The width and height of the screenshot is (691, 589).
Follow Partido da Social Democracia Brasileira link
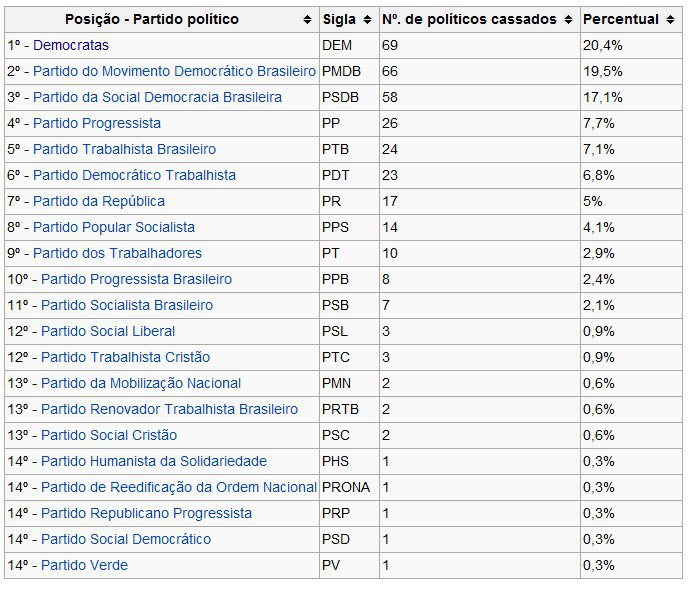point(157,97)
